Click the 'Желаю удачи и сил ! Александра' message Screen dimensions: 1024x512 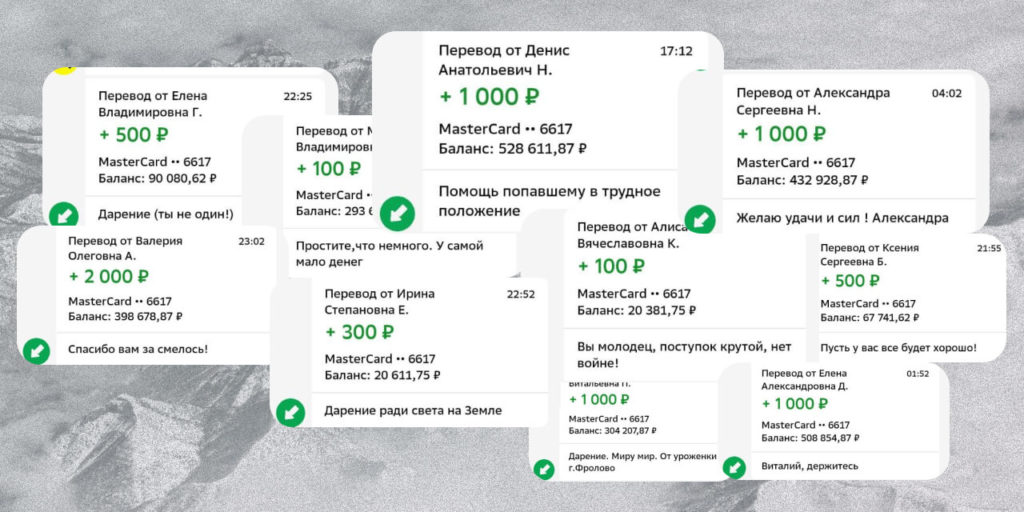[x=842, y=218]
